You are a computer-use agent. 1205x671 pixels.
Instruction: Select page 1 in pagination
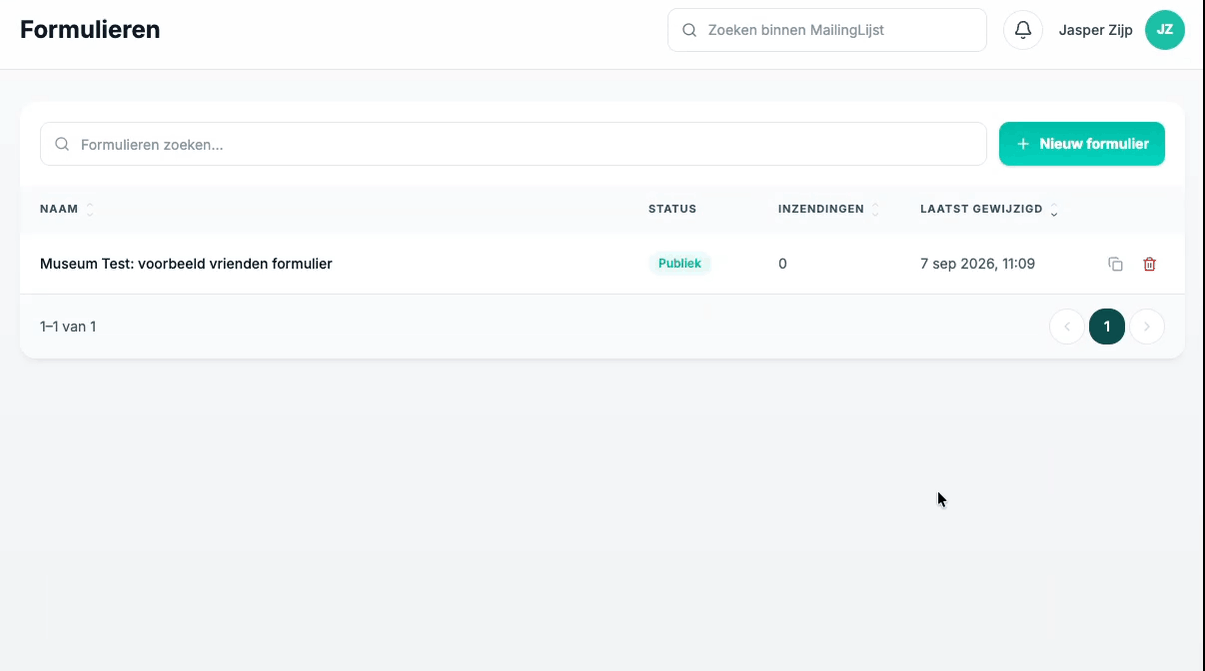[x=1107, y=326]
